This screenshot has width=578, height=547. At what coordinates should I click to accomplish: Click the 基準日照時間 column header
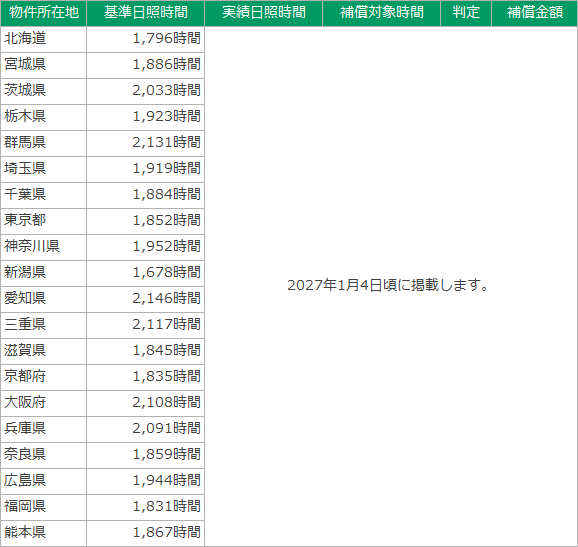click(x=146, y=13)
